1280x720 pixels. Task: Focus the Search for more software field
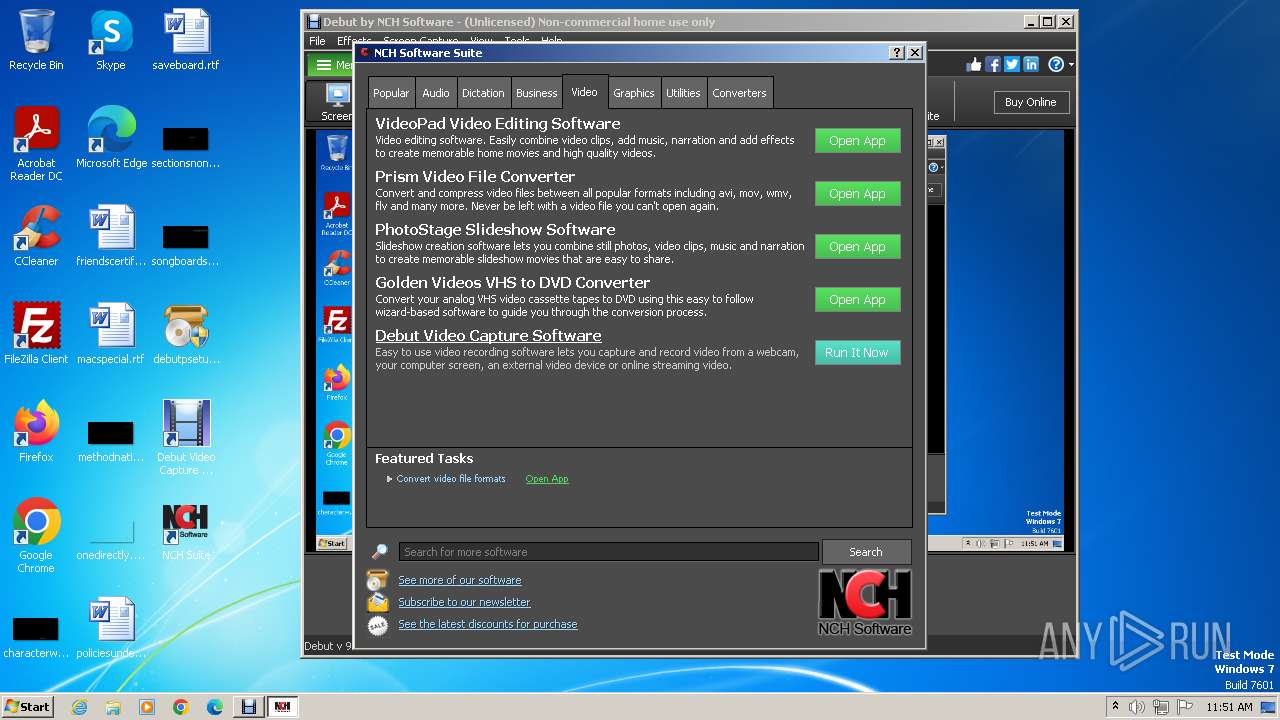point(608,552)
